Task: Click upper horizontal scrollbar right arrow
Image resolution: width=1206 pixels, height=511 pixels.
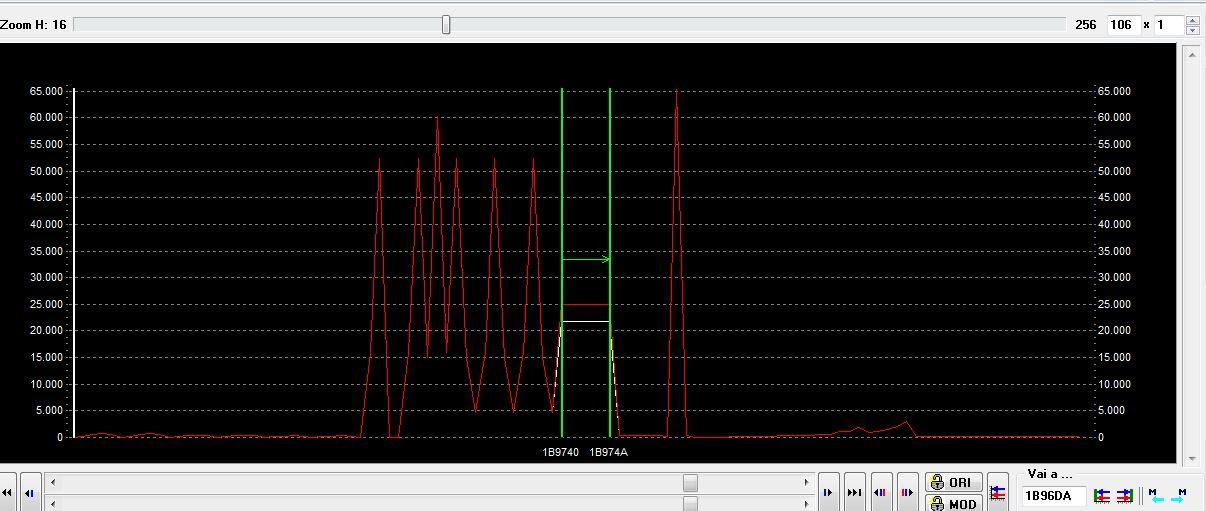Action: pos(806,482)
